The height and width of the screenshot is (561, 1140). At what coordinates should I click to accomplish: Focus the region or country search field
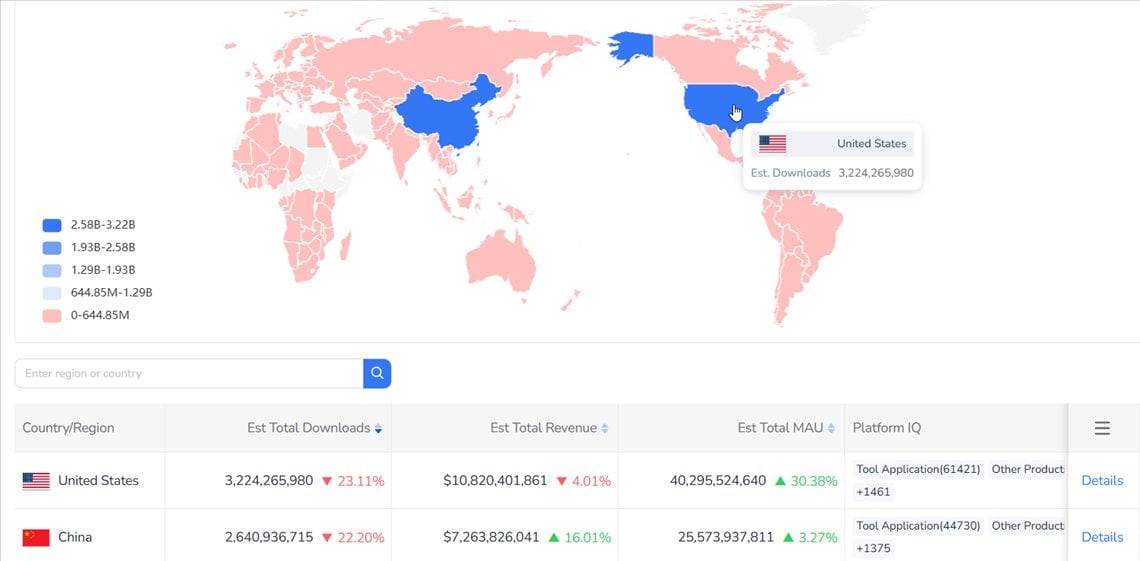coord(189,373)
